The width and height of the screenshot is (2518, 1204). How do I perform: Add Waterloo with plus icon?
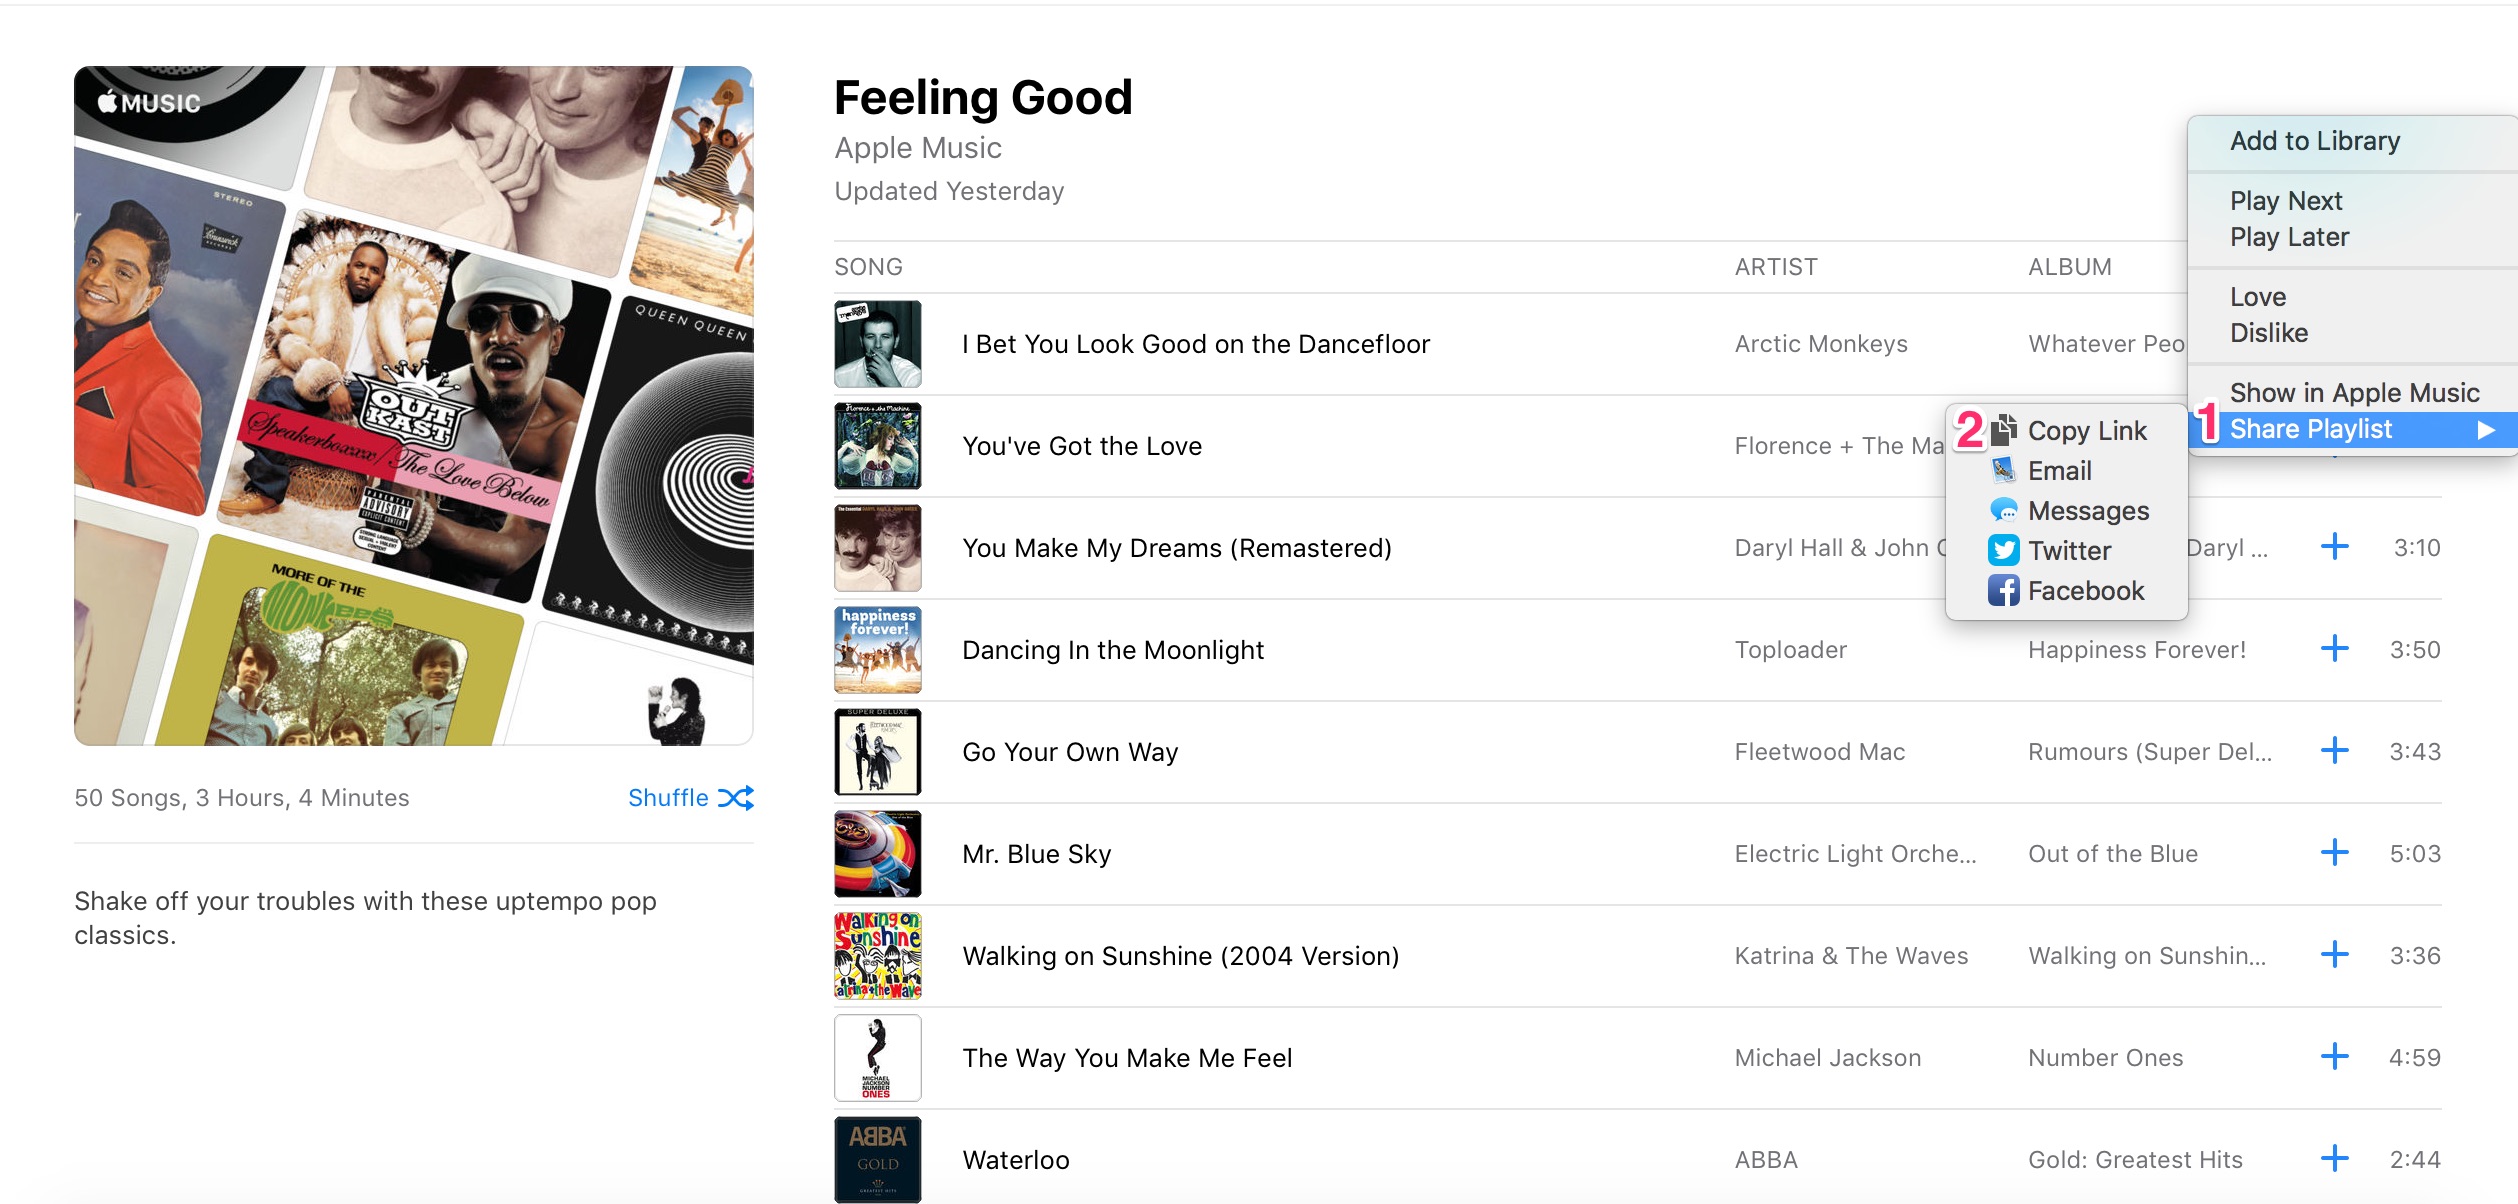(2334, 1159)
